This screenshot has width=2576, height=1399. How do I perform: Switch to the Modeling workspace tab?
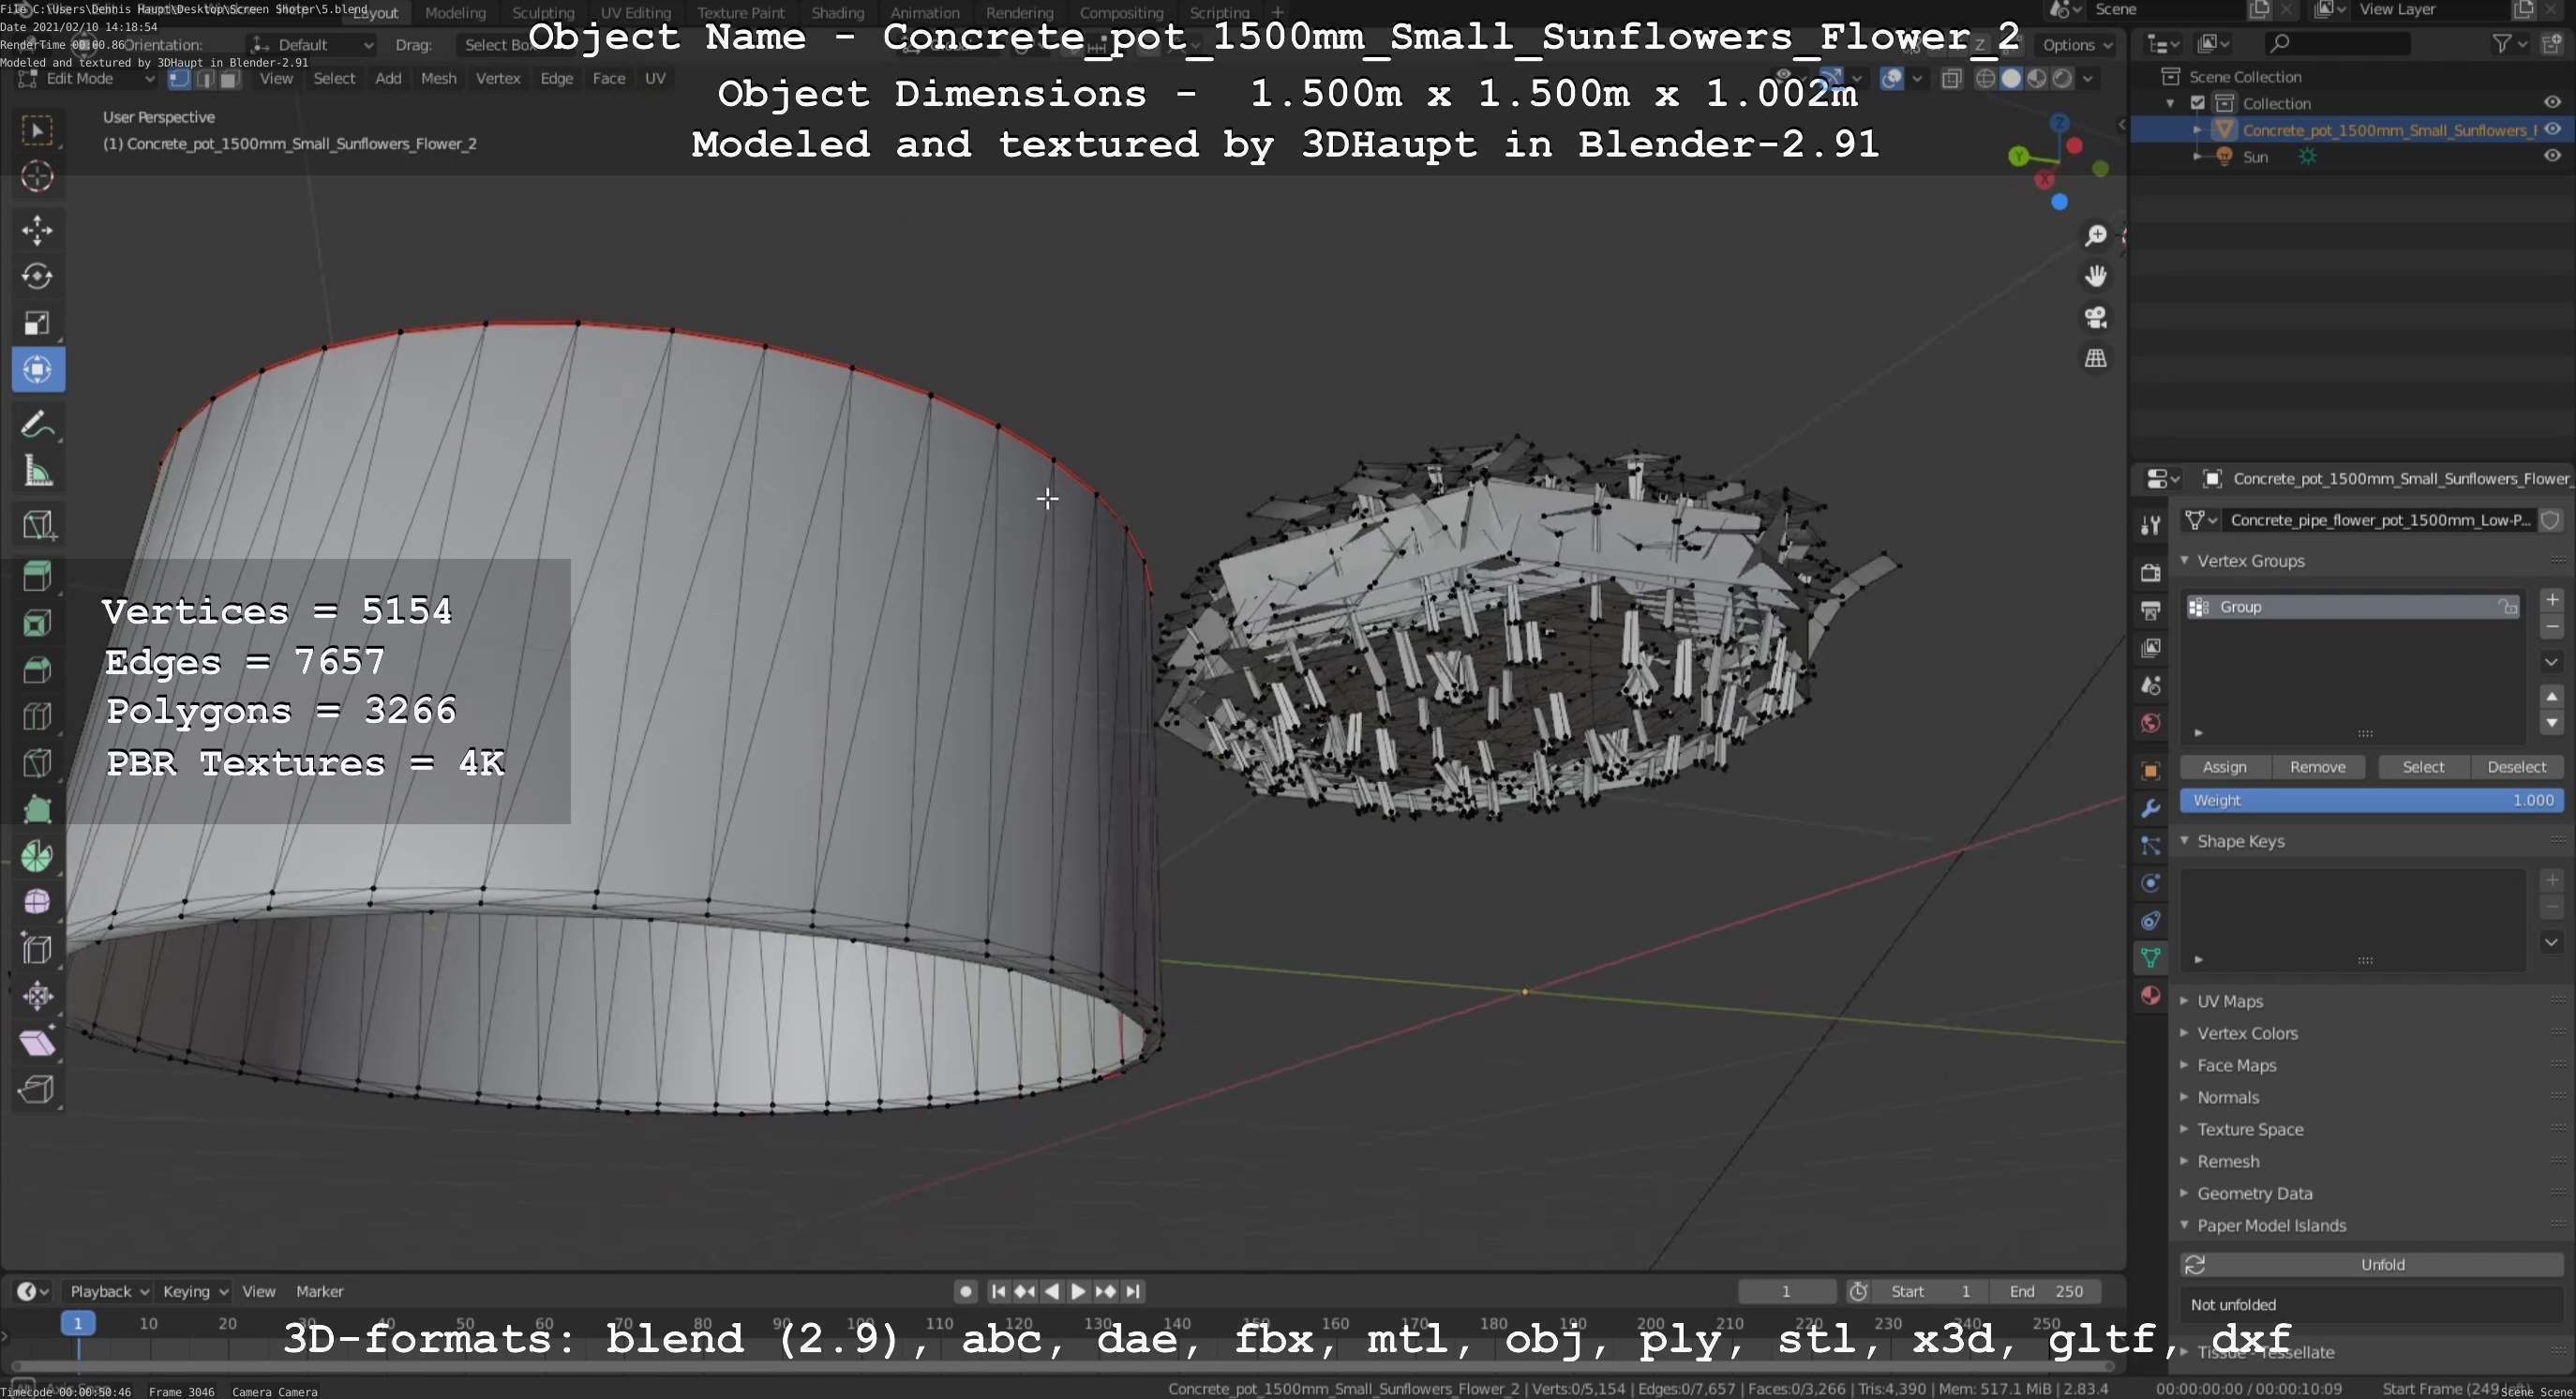pyautogui.click(x=455, y=13)
